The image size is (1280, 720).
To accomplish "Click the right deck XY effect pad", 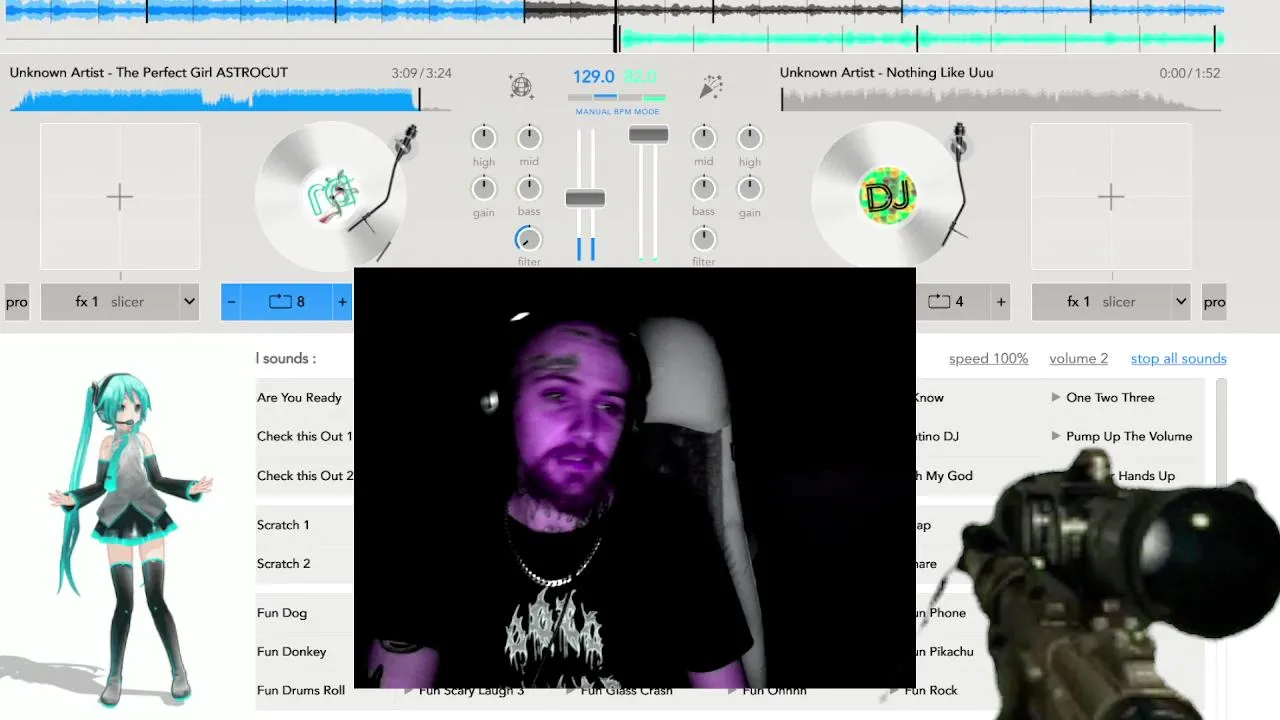I will [1111, 196].
